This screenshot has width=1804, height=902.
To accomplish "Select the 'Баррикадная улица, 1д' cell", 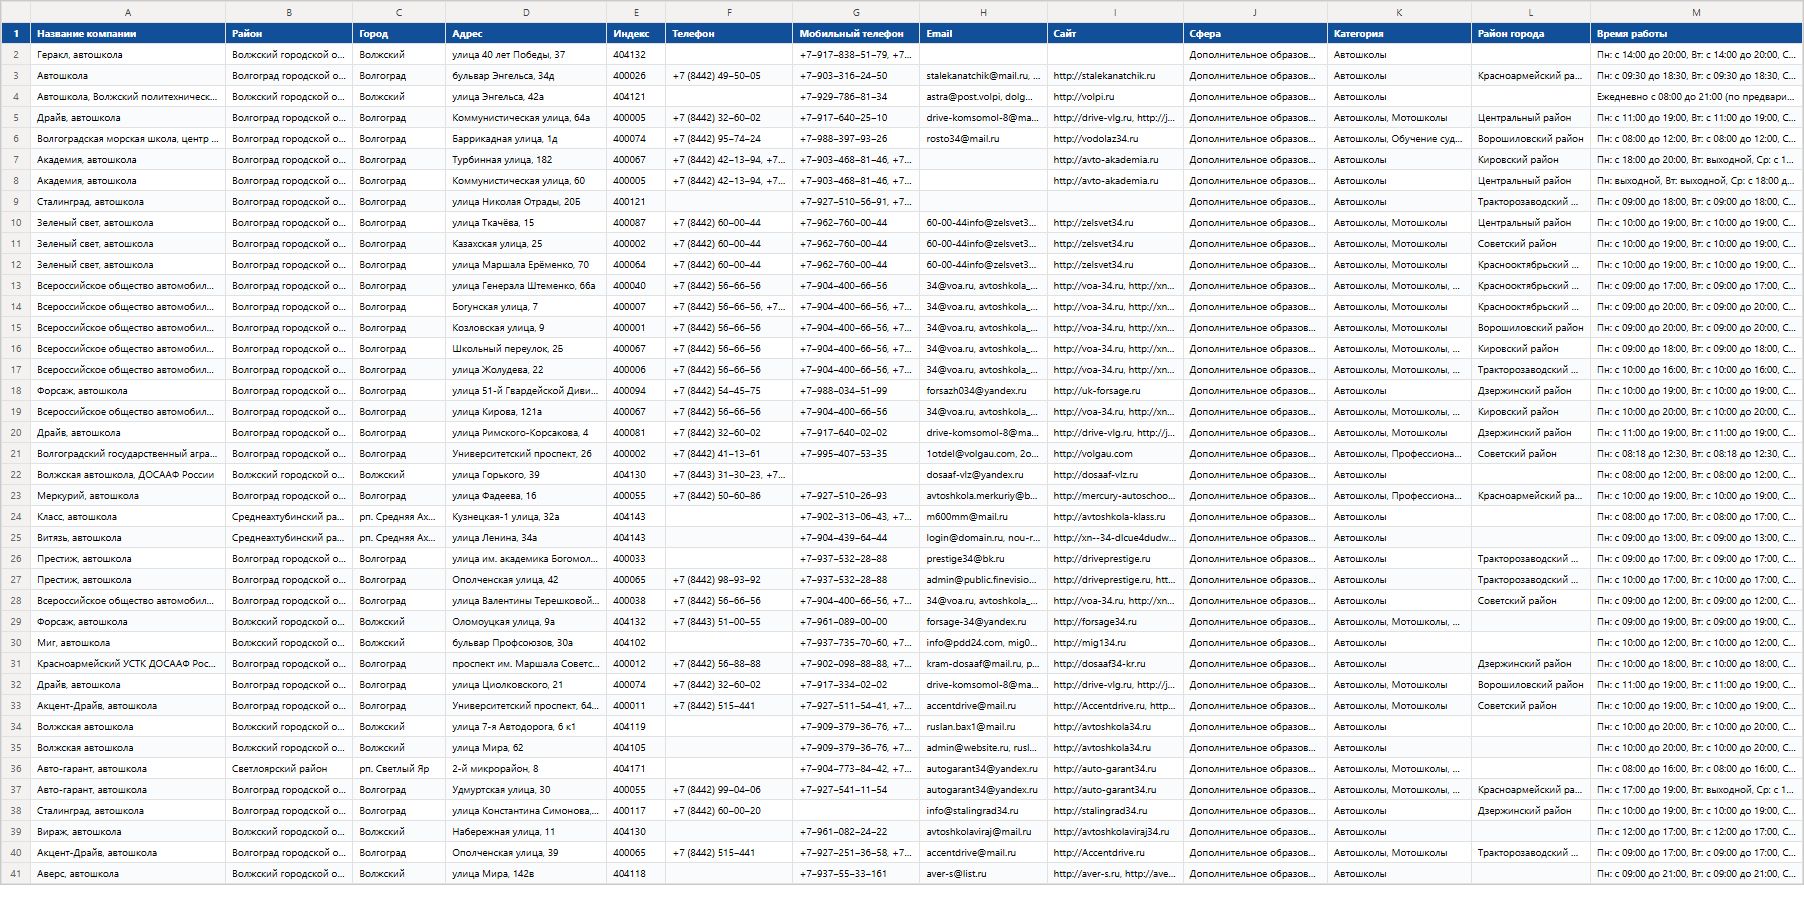I will click(526, 139).
